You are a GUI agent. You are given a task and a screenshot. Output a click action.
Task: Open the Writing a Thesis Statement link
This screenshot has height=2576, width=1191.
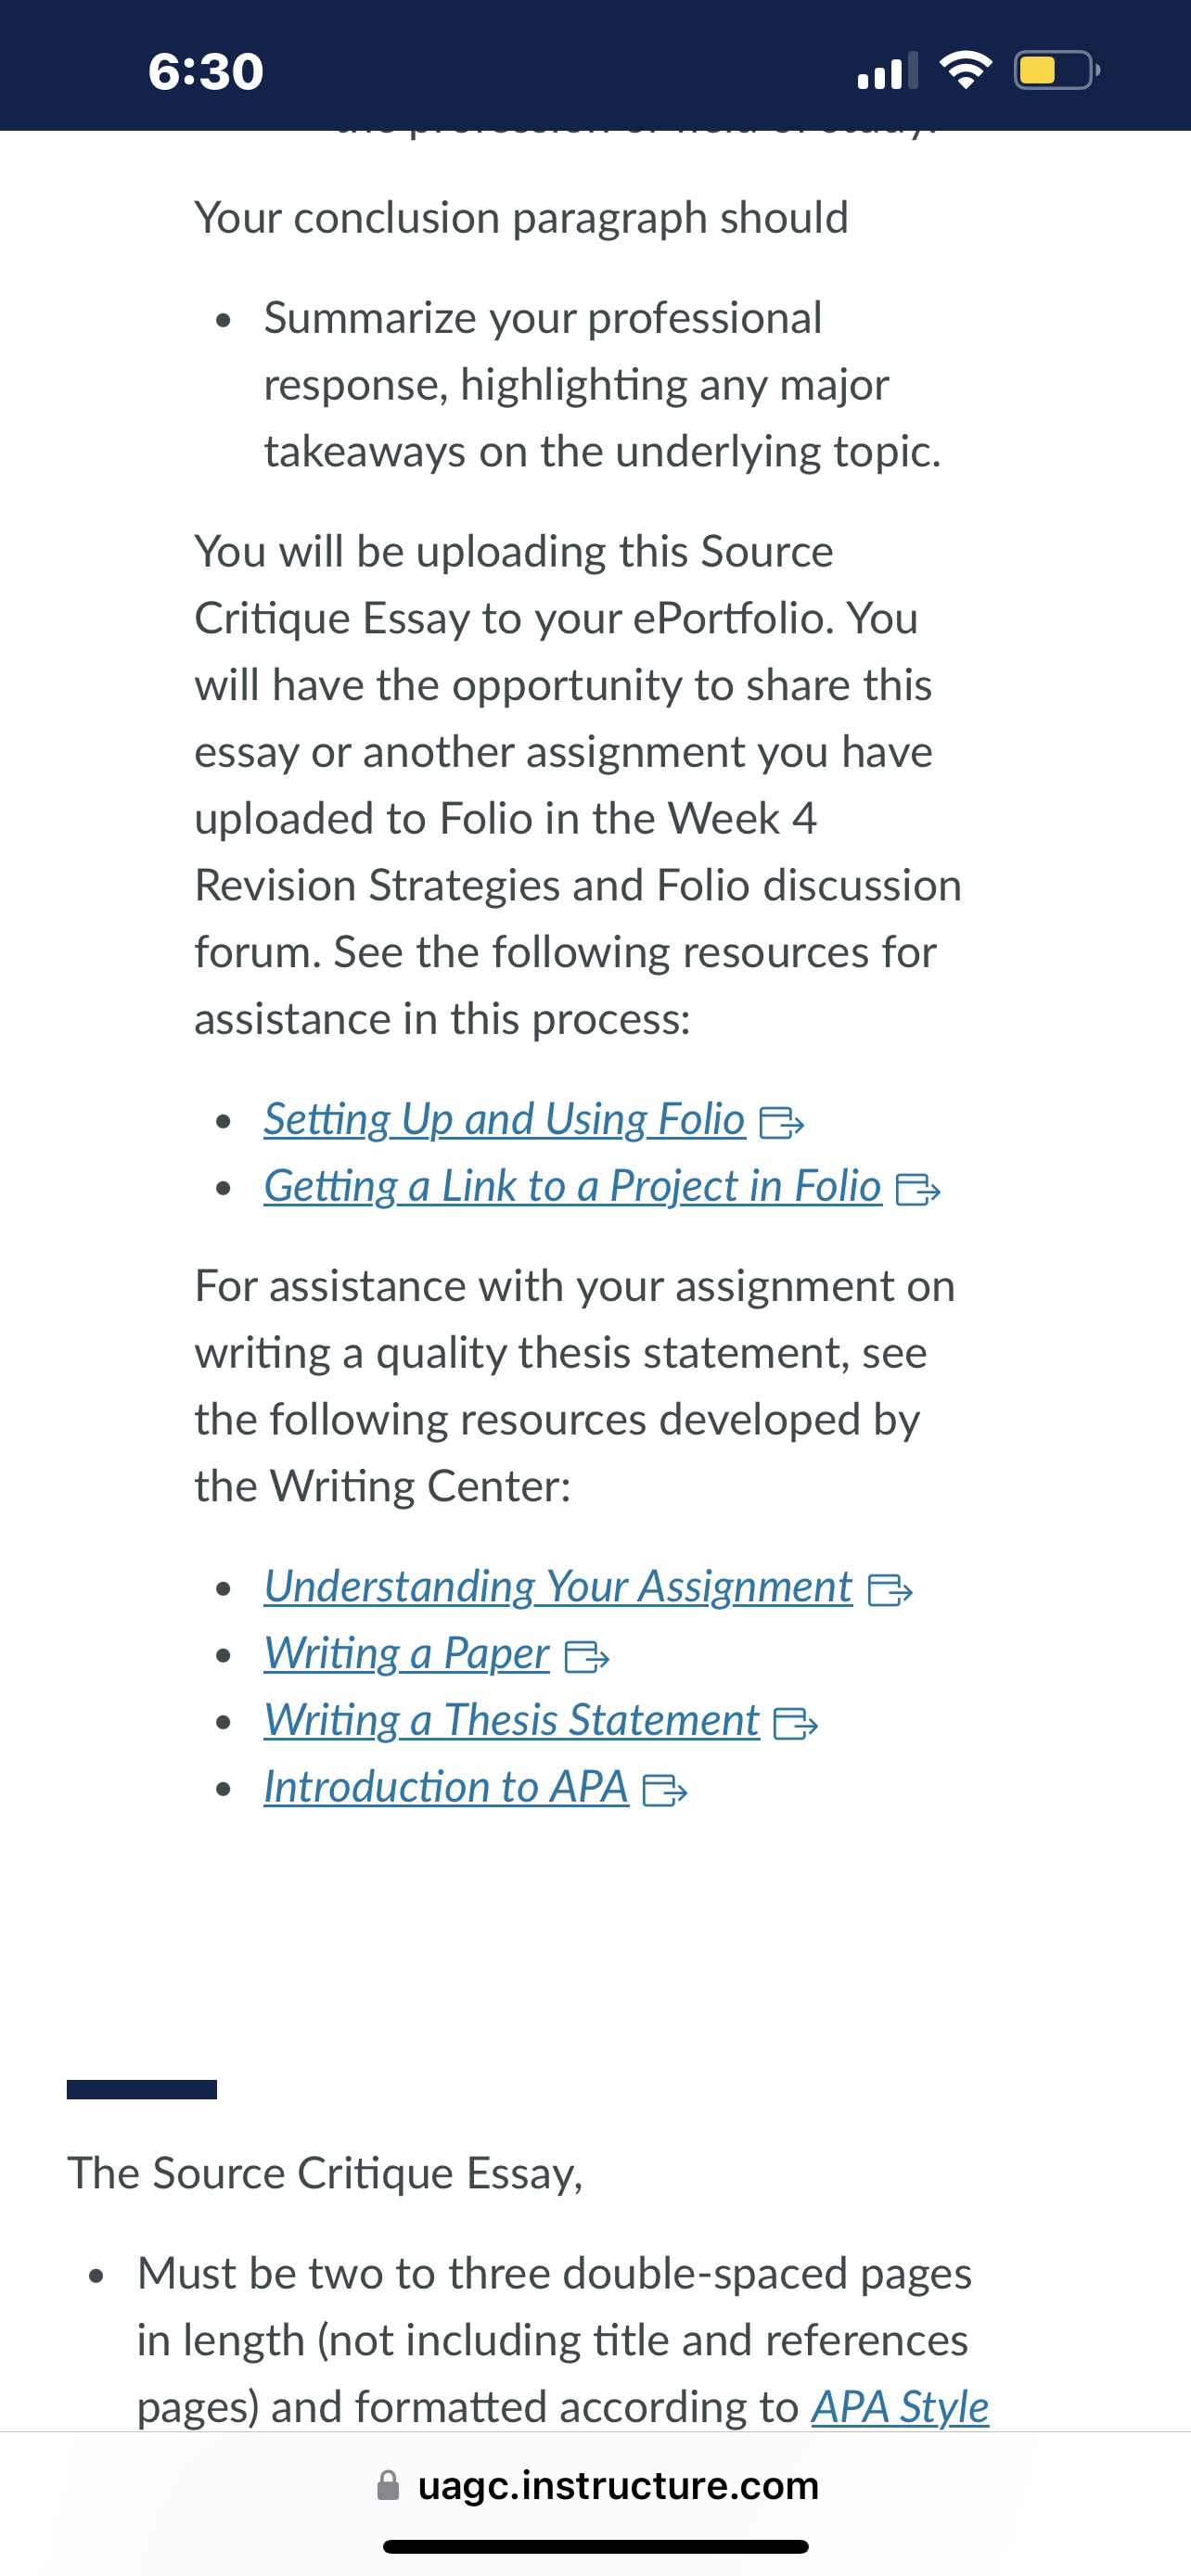click(512, 1720)
